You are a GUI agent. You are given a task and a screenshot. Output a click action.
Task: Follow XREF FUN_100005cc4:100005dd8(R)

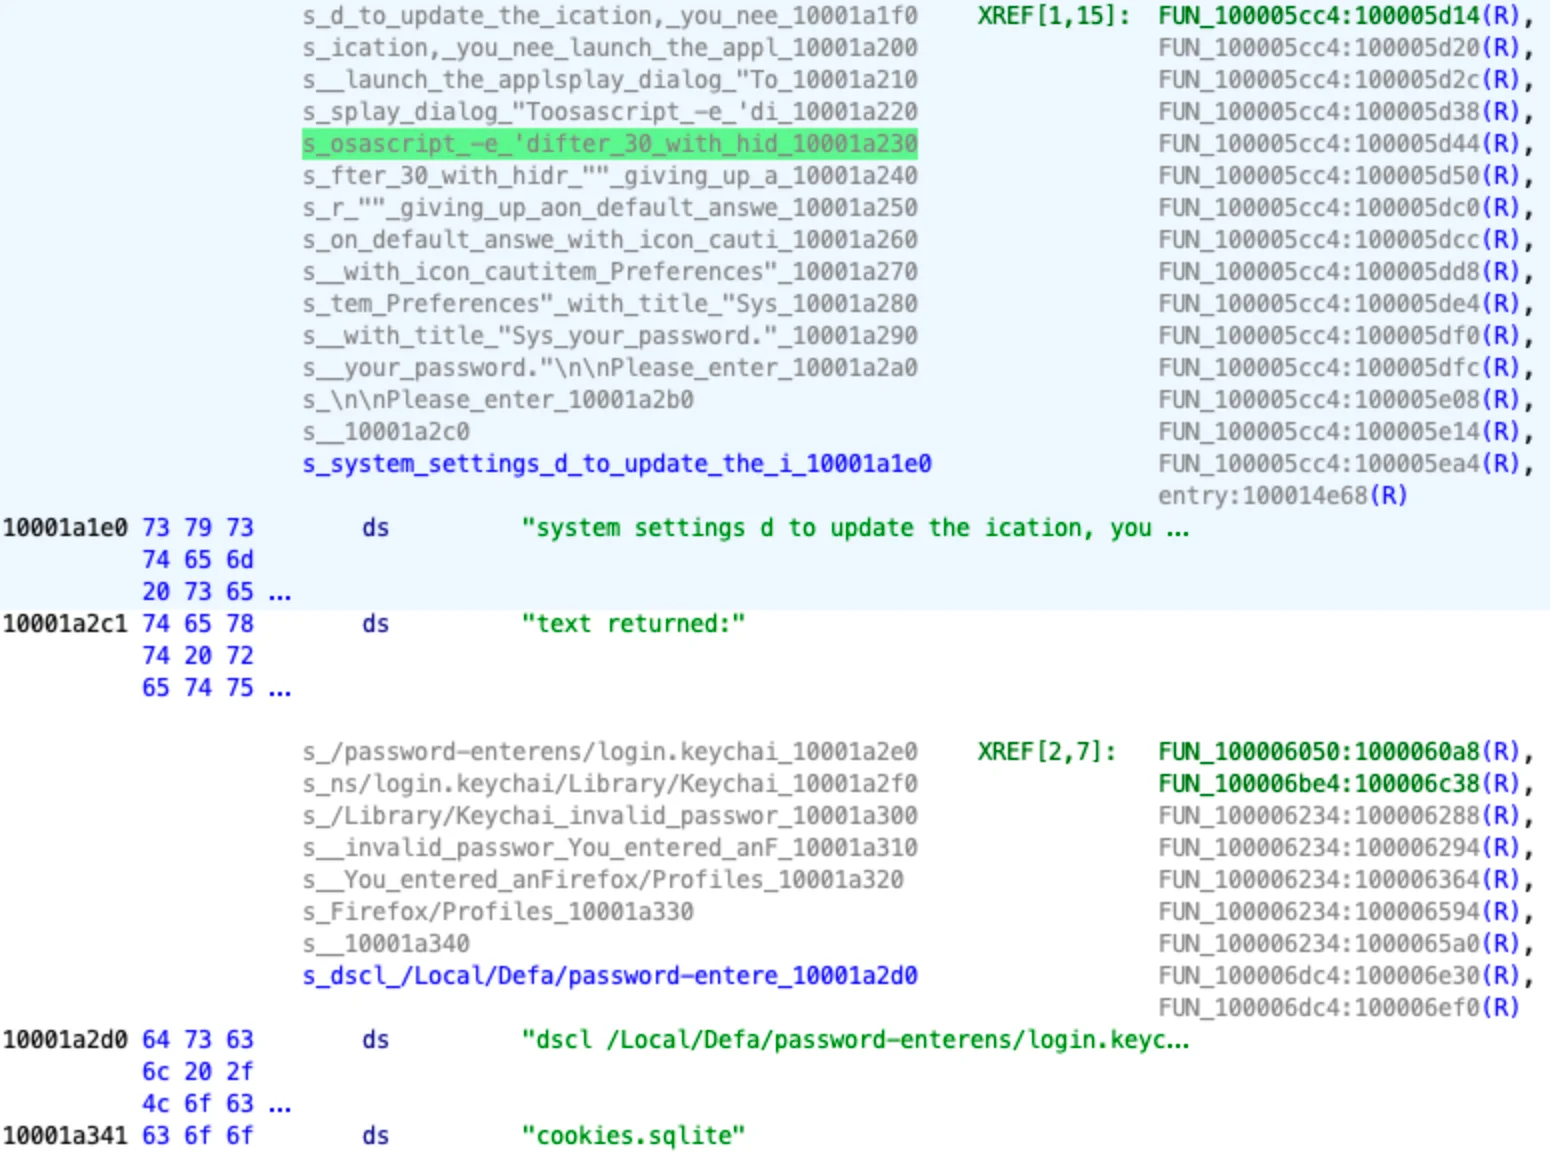tap(1339, 272)
